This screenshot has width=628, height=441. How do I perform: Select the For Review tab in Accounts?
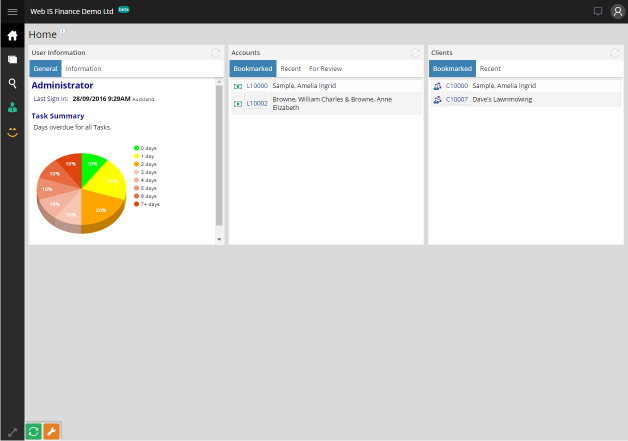click(x=324, y=69)
